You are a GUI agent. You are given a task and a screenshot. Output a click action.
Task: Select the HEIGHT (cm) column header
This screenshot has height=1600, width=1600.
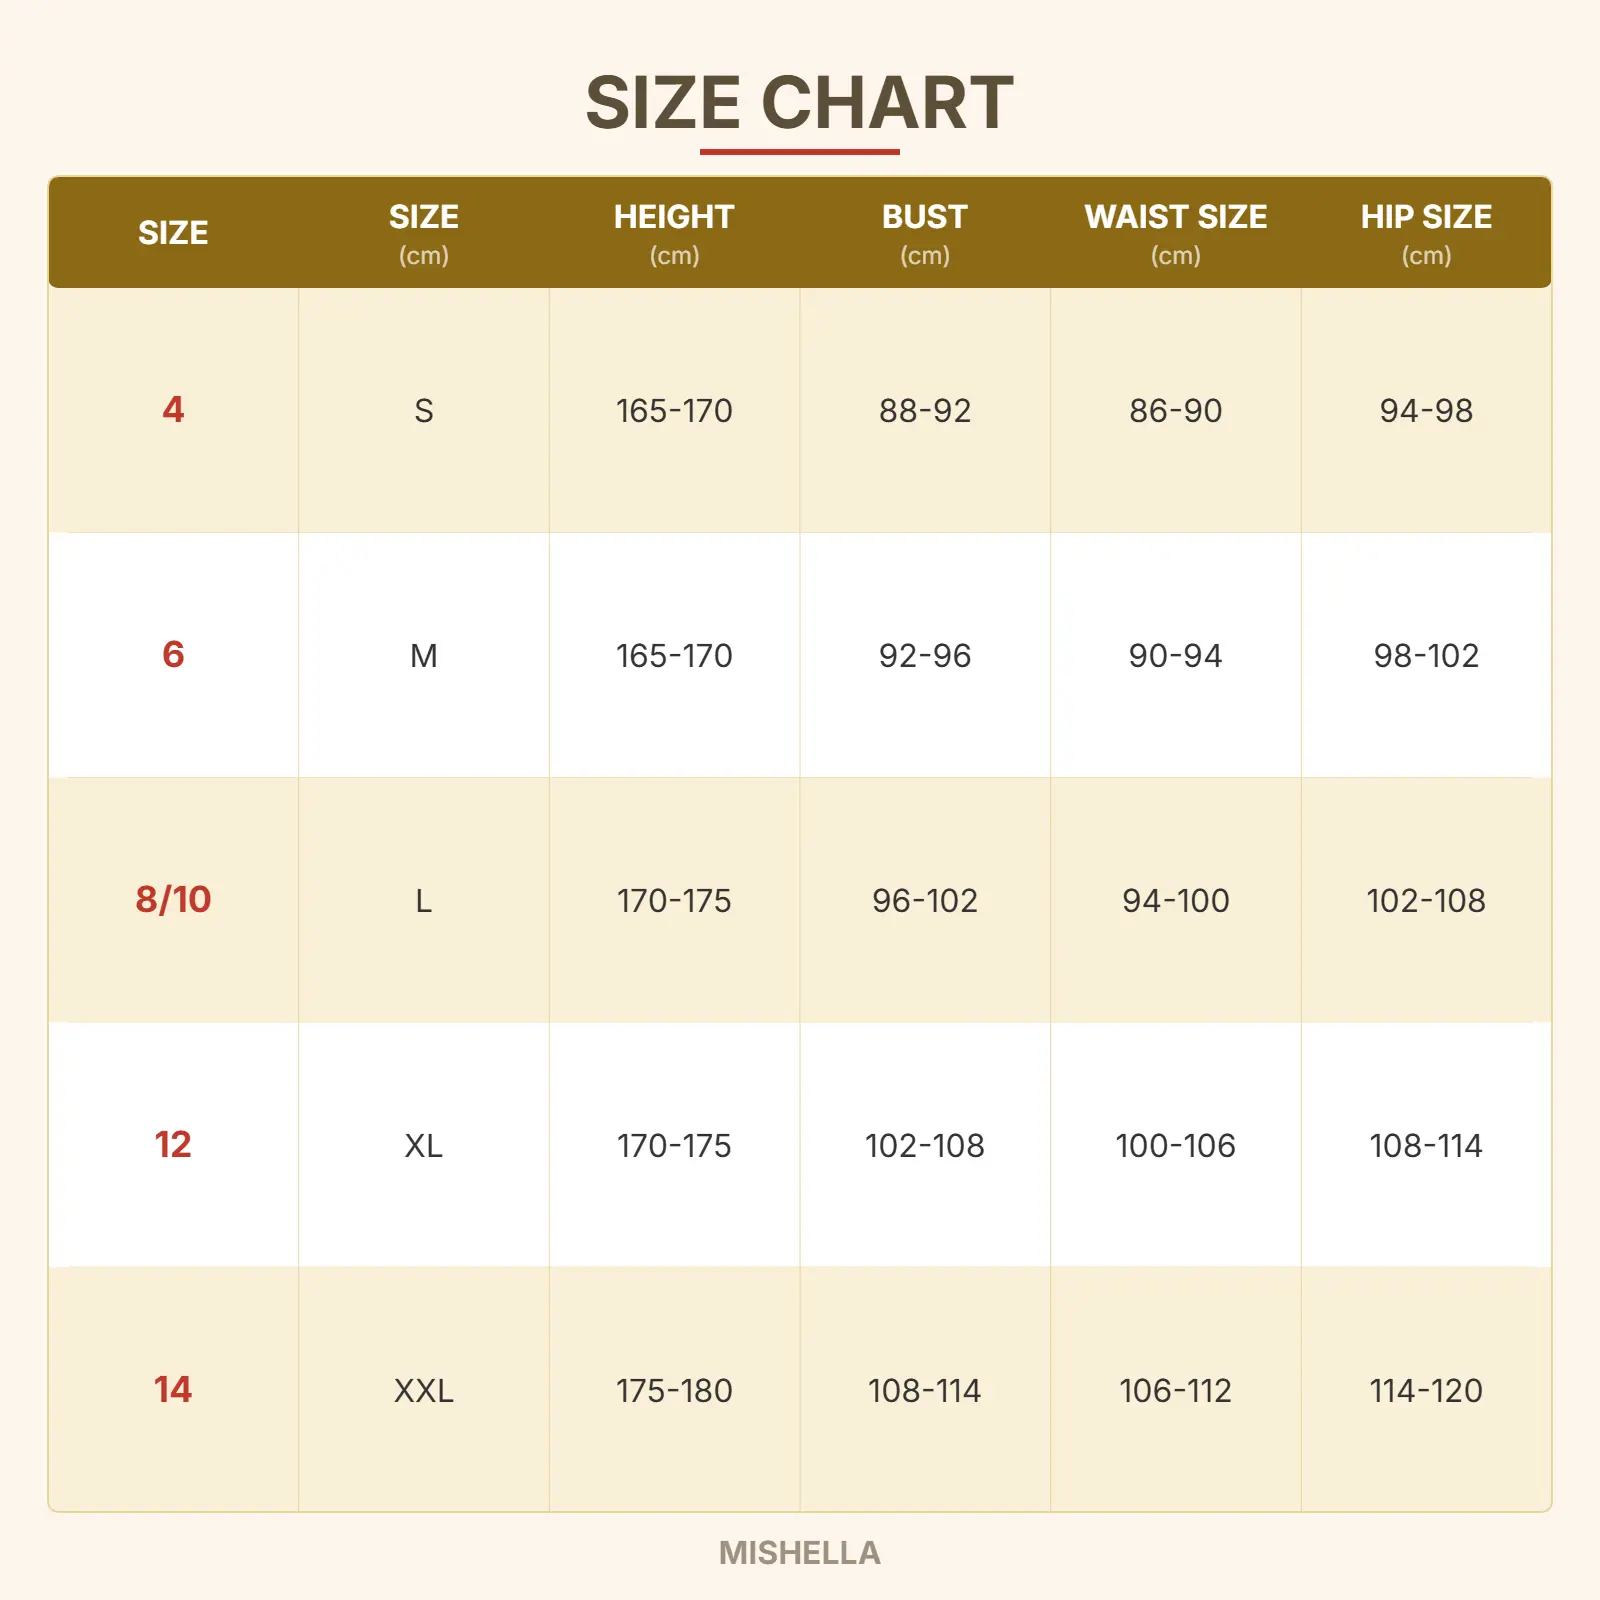coord(674,233)
